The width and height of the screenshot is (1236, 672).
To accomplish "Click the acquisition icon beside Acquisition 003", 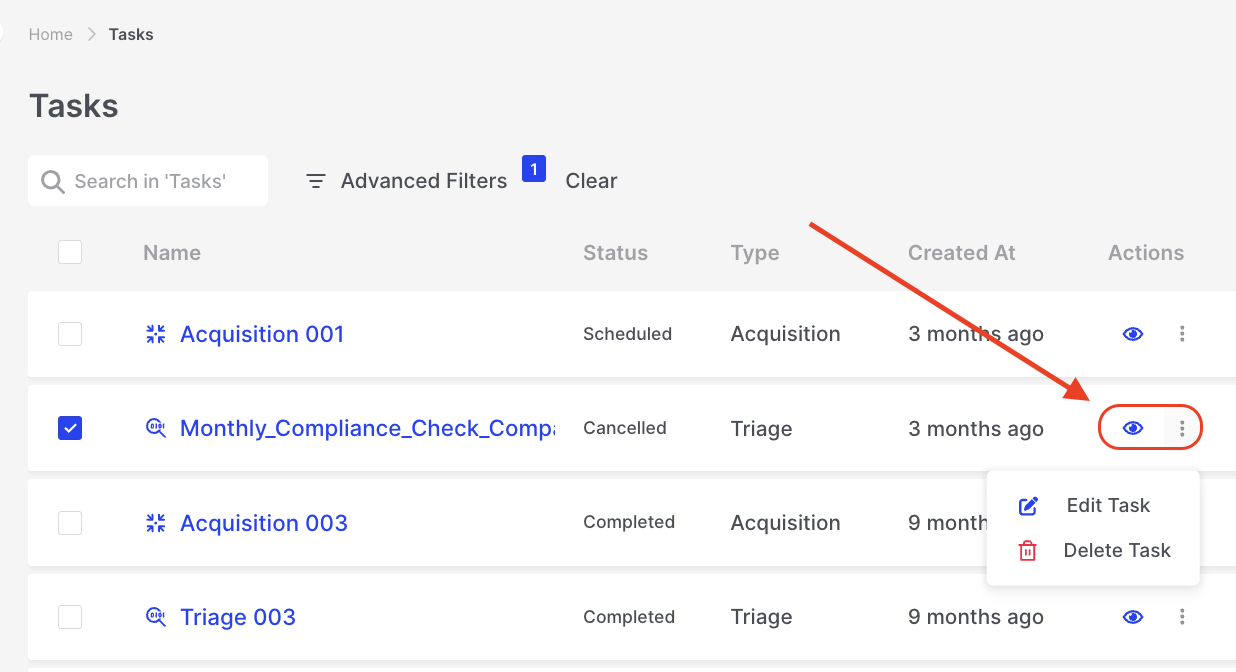I will tap(155, 523).
